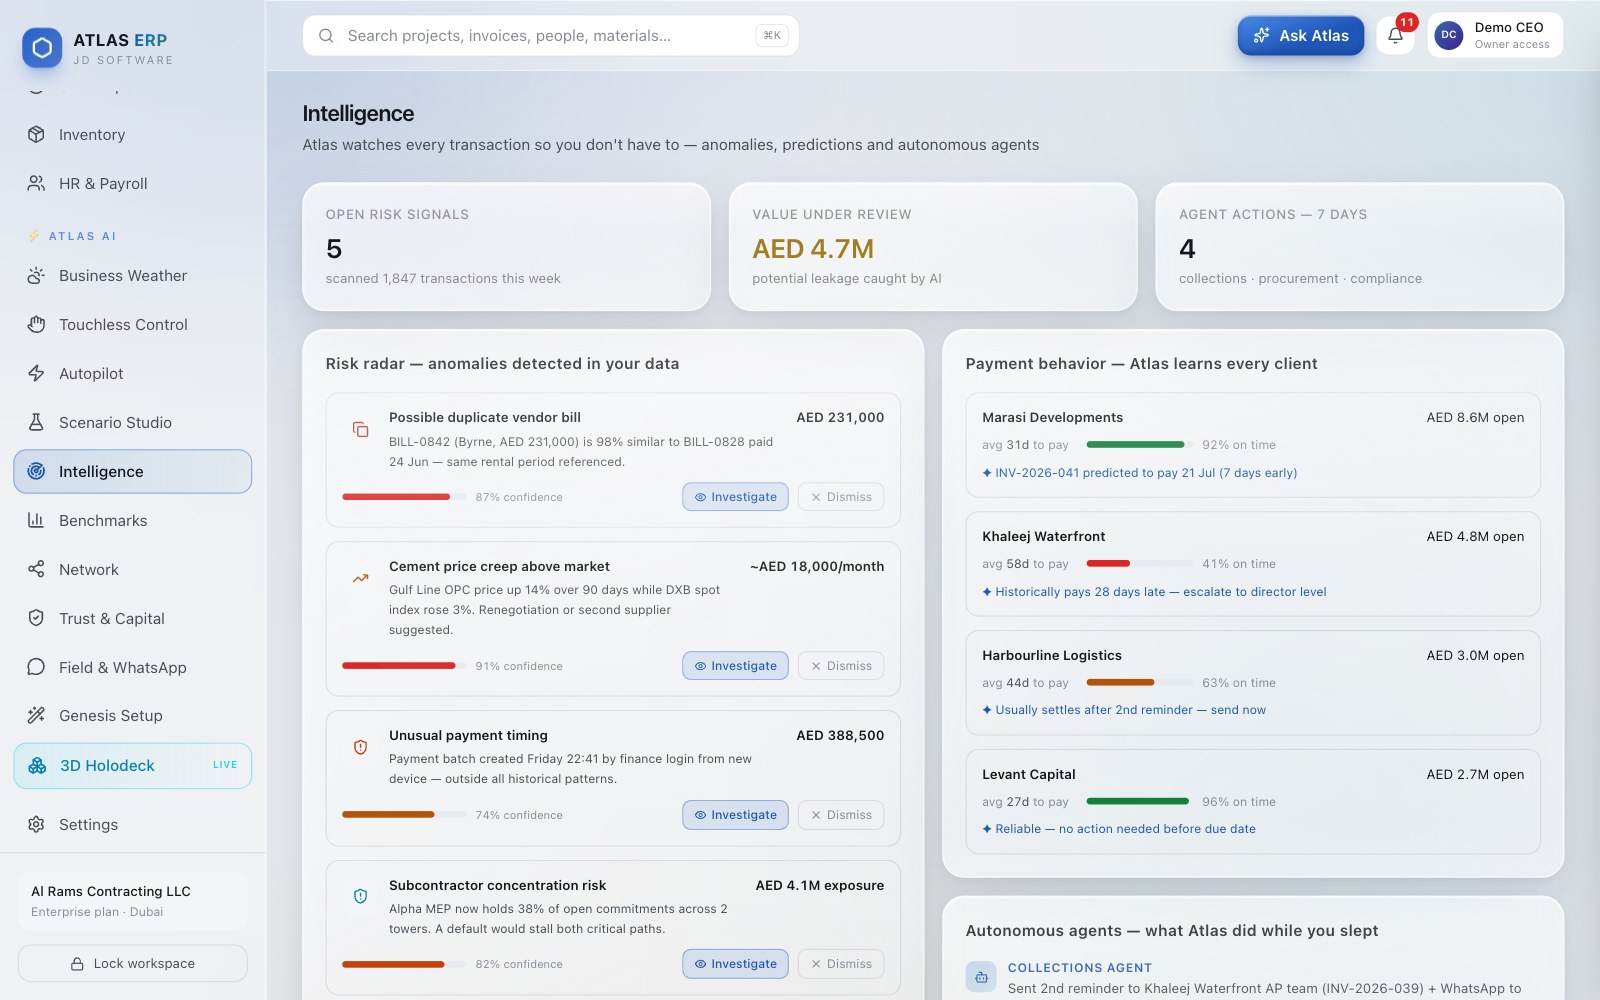Dismiss the unusual payment timing alert
The image size is (1600, 1000).
[x=841, y=815]
